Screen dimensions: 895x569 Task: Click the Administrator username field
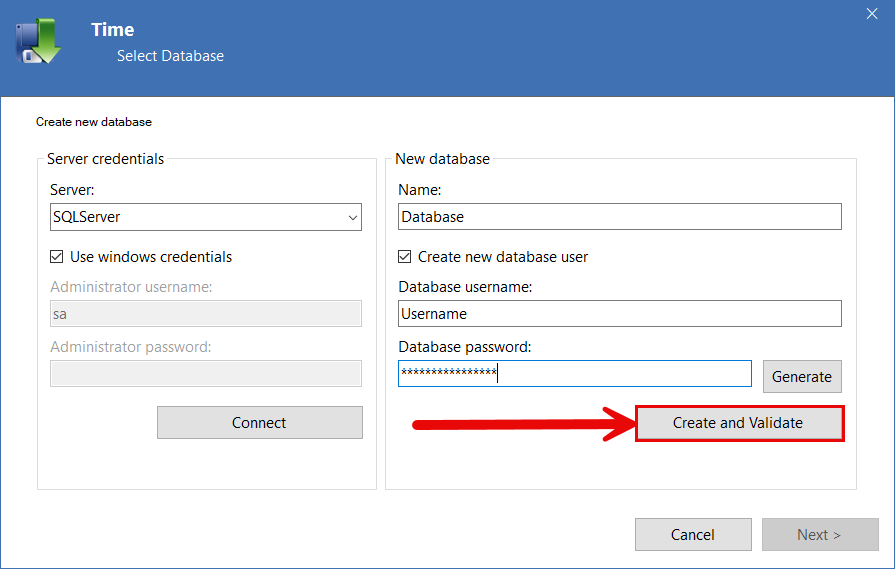pyautogui.click(x=205, y=314)
